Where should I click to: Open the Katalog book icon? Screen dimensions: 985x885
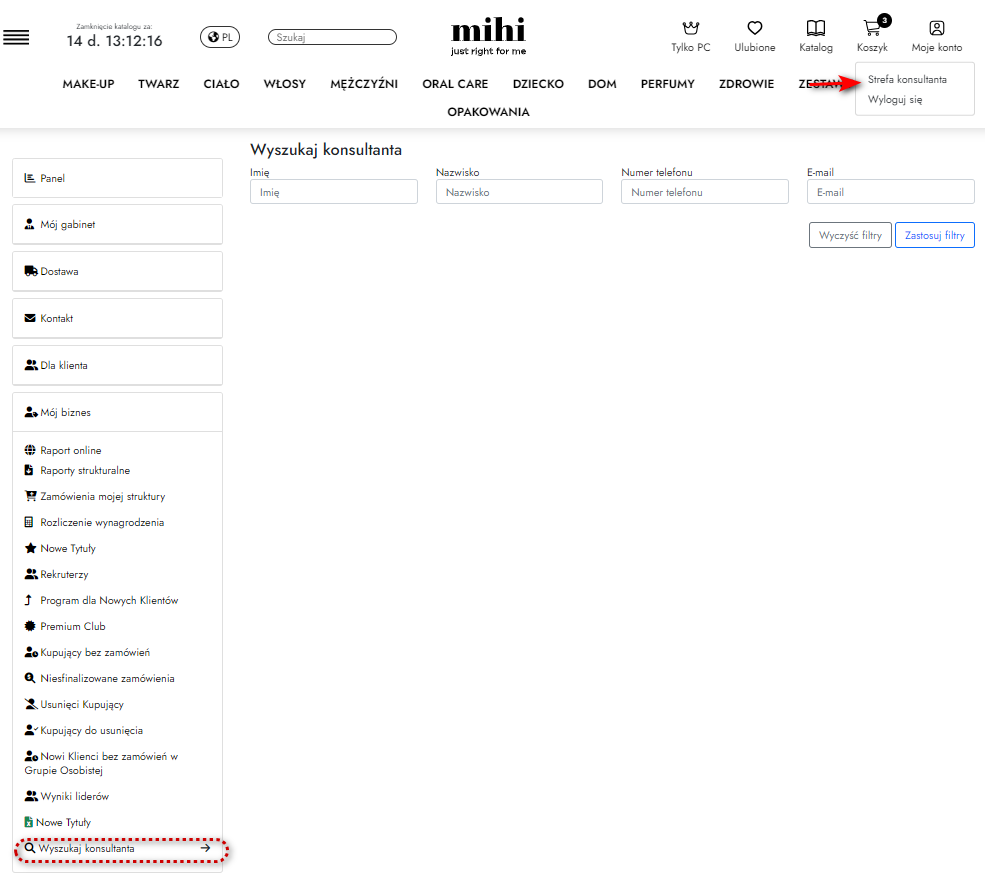click(816, 29)
